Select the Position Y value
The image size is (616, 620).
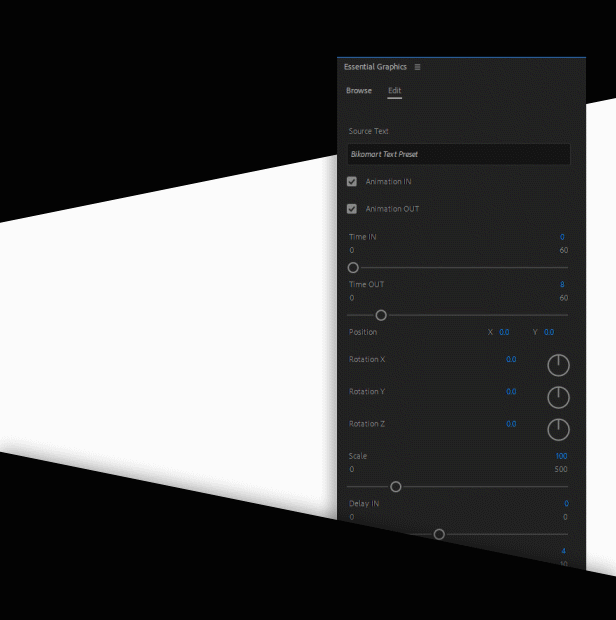pyautogui.click(x=549, y=332)
